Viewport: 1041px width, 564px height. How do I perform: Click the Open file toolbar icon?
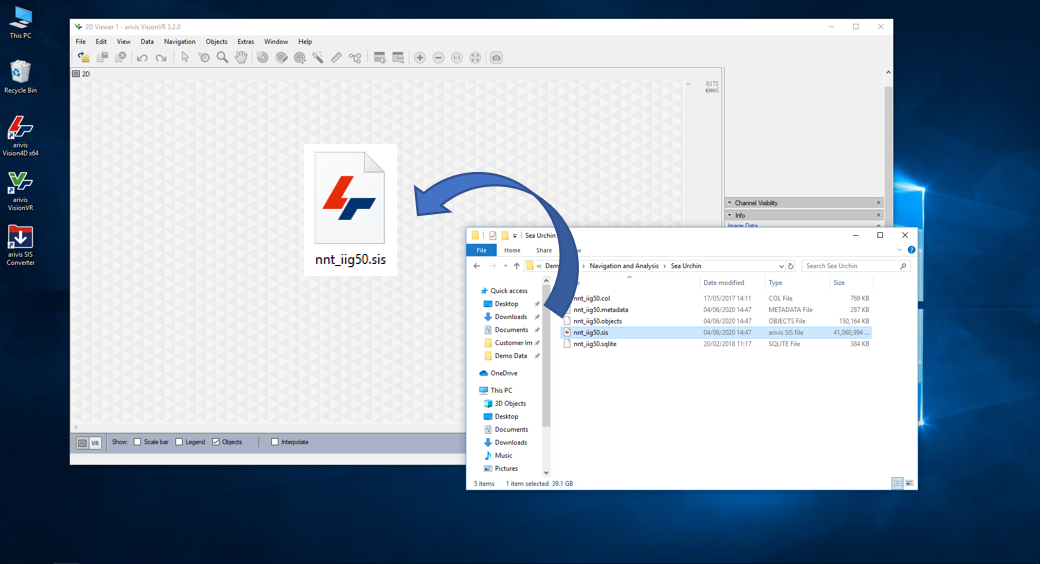(83, 58)
